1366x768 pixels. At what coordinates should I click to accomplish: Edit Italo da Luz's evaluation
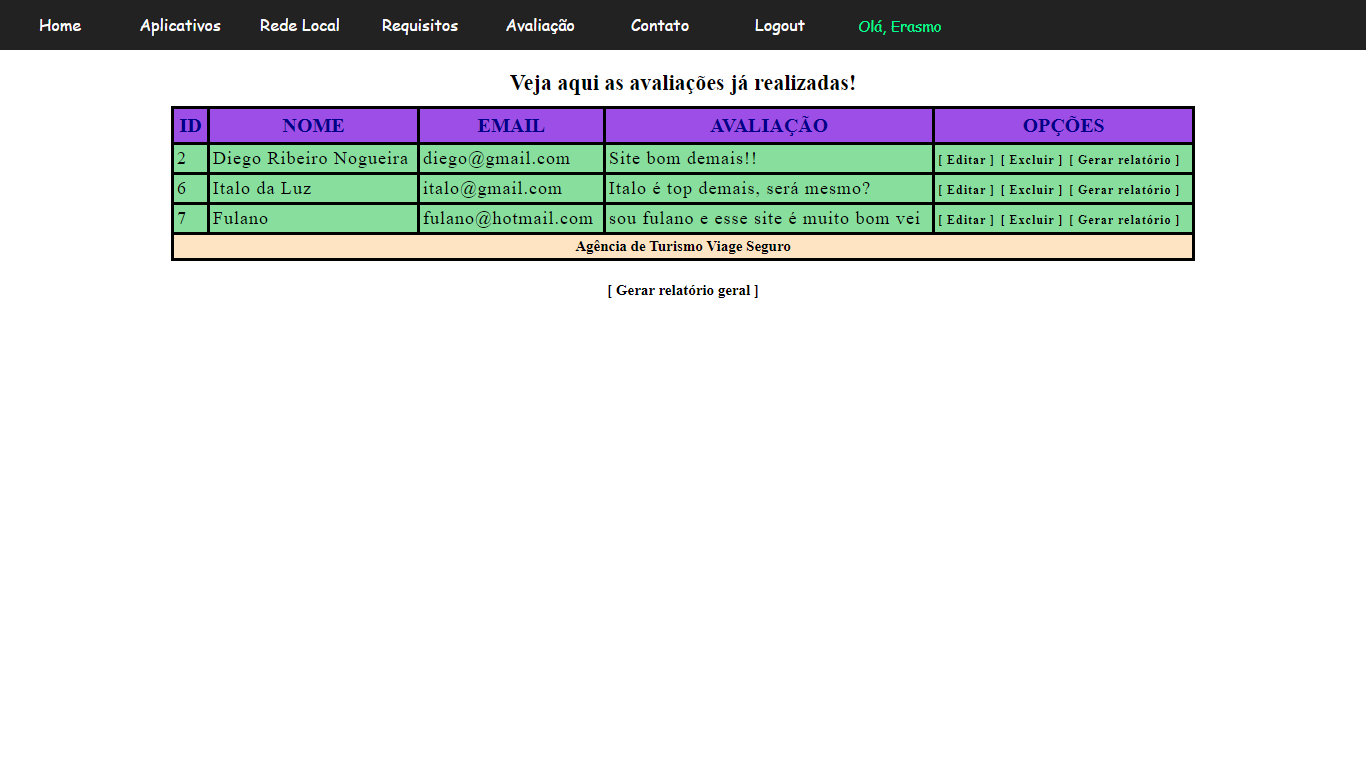[966, 190]
